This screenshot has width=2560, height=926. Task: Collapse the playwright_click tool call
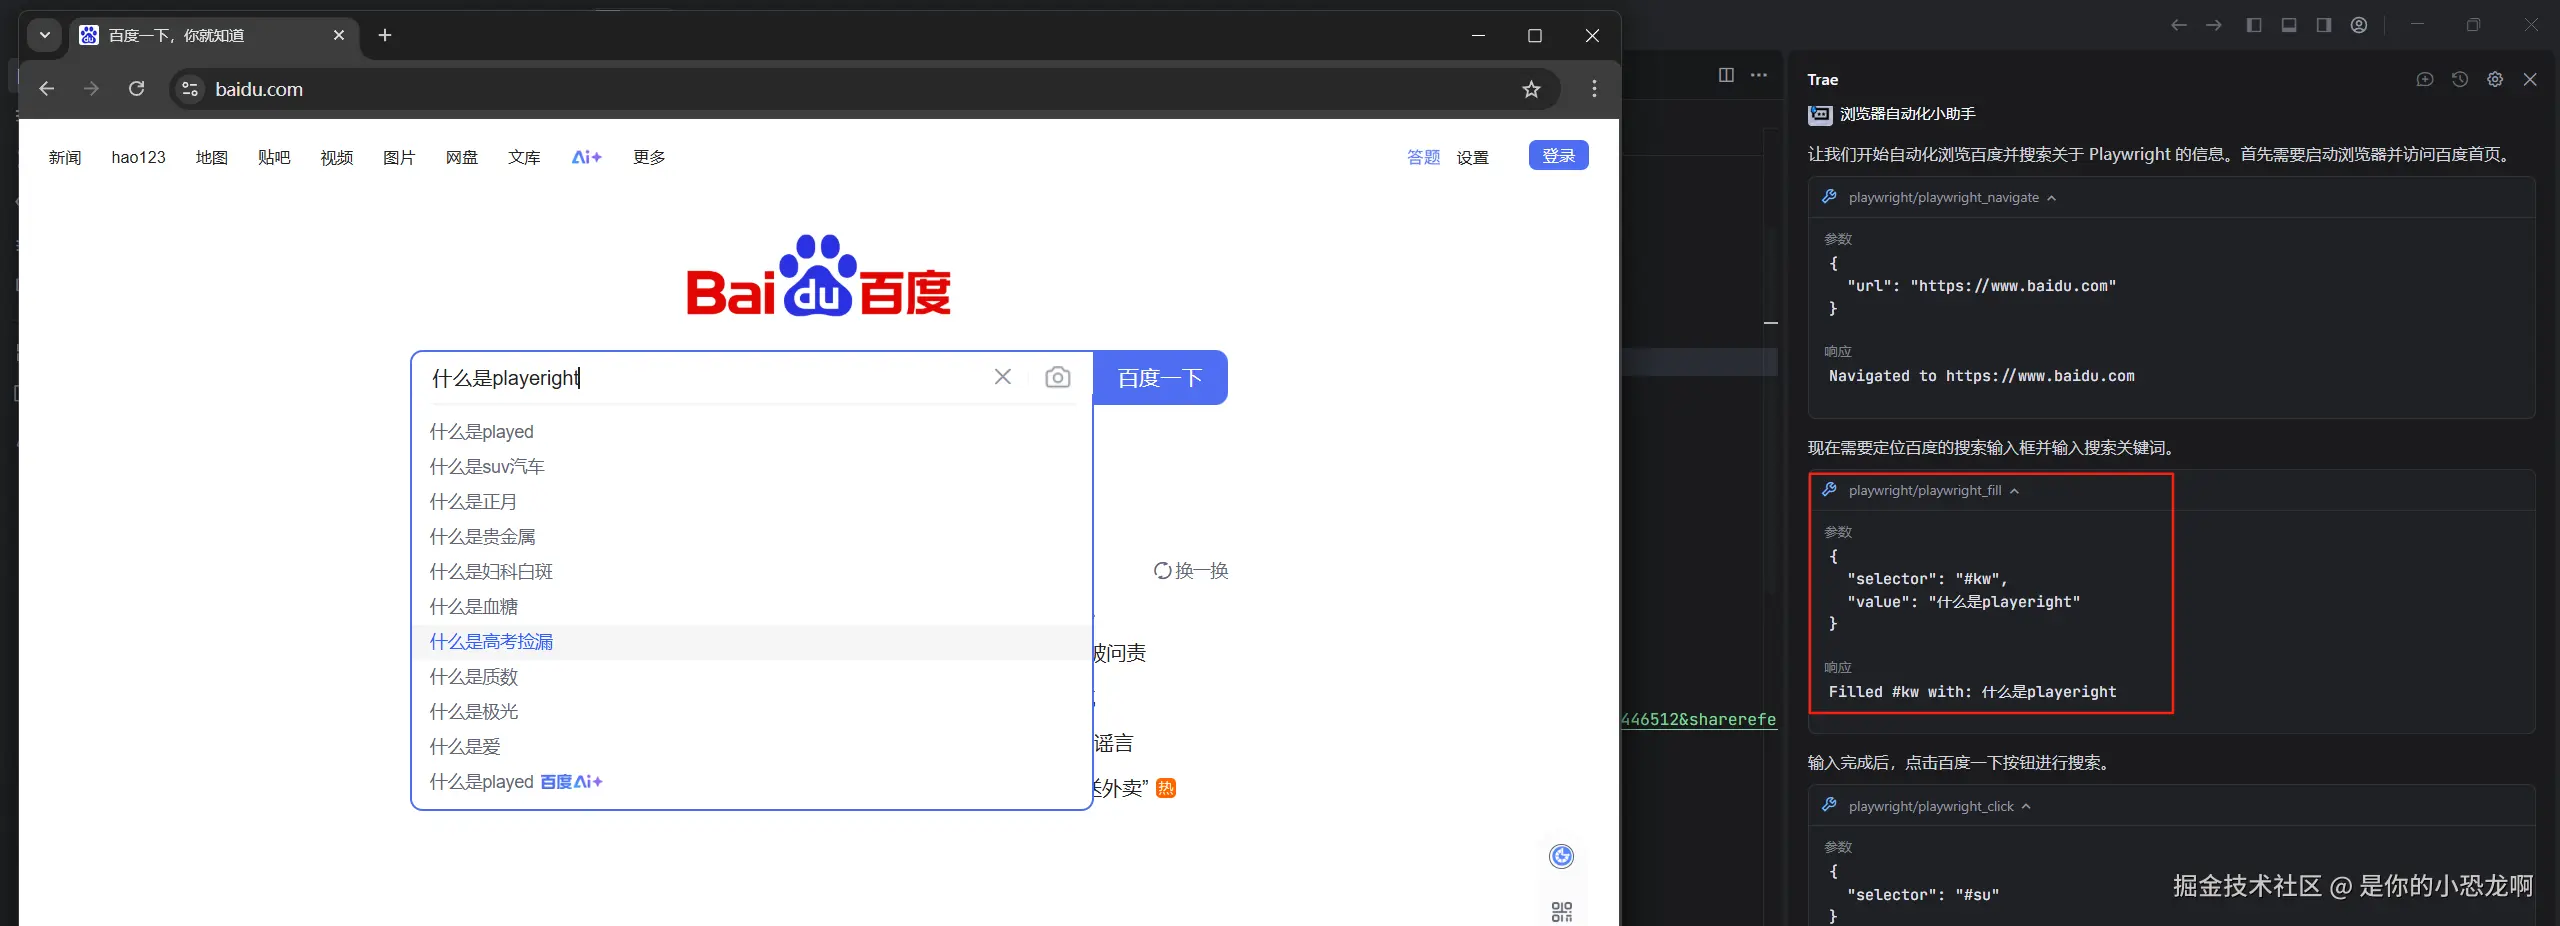click(x=2027, y=807)
